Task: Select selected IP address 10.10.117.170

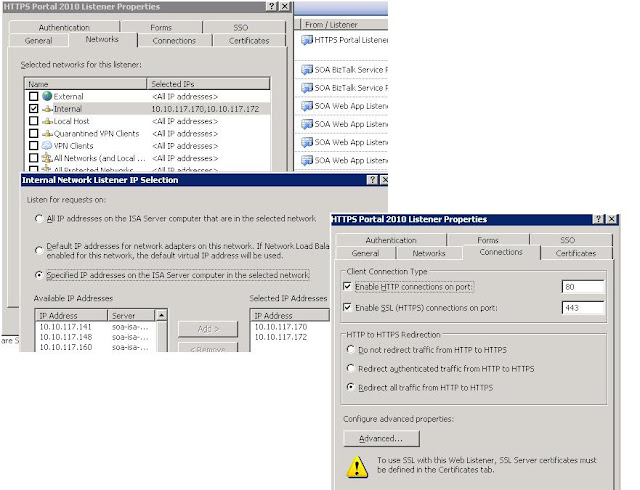Action: click(x=281, y=327)
